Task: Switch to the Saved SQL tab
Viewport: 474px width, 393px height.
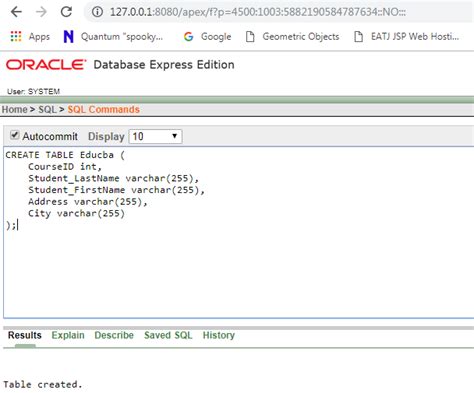Action: pos(168,335)
